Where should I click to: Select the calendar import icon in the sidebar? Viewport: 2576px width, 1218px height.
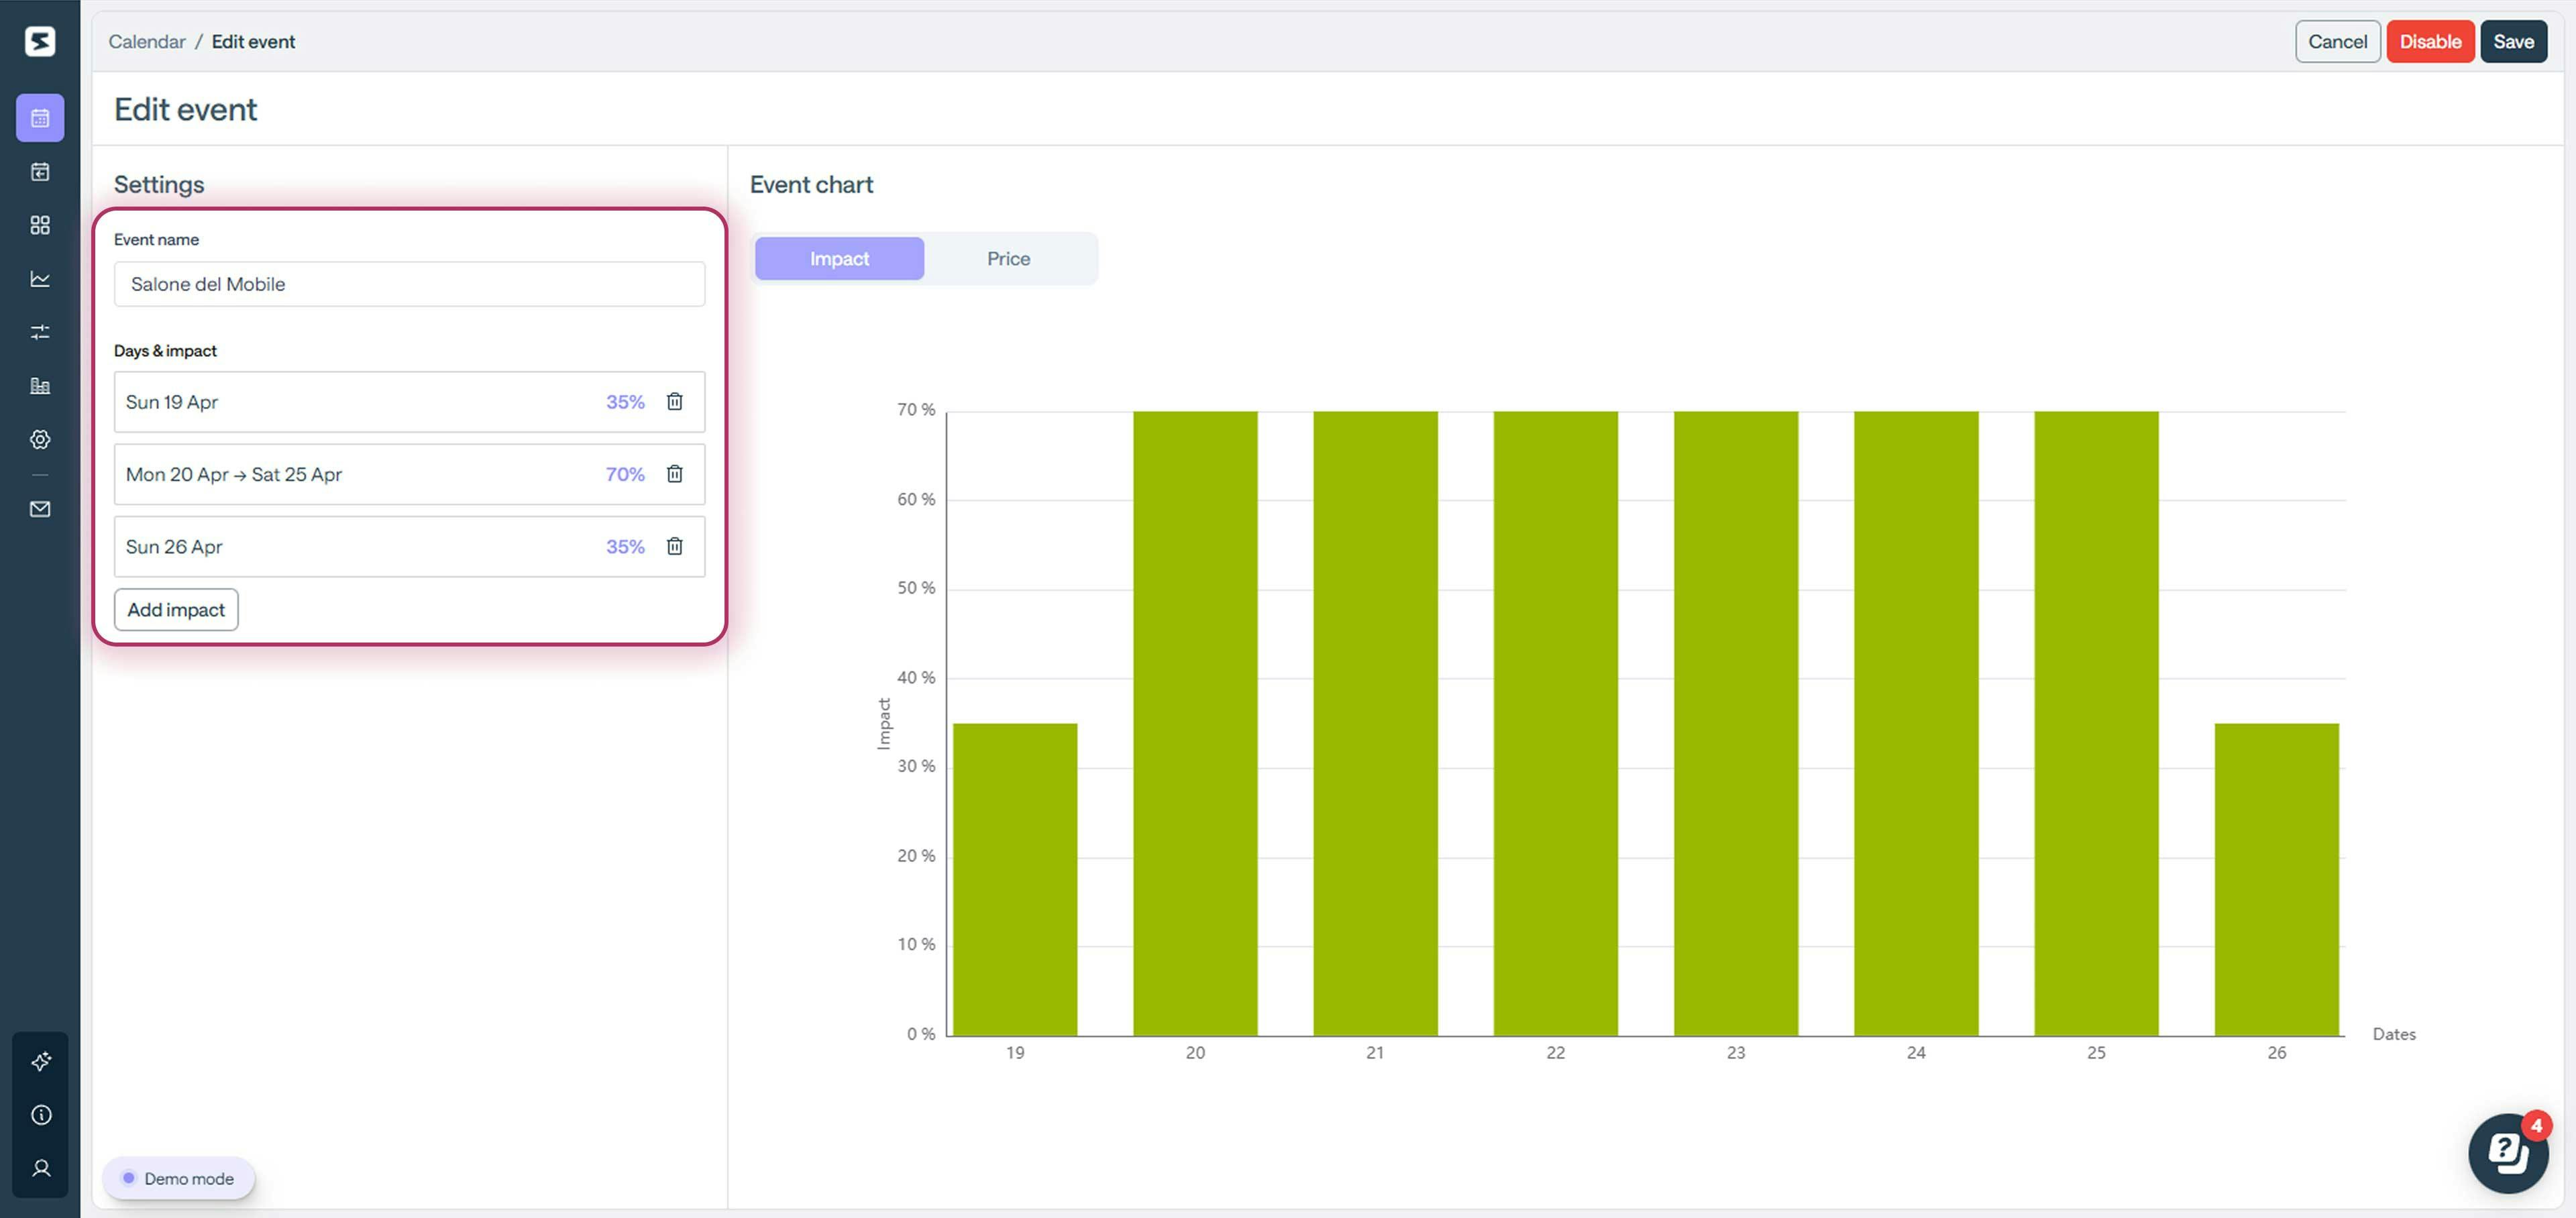pyautogui.click(x=40, y=172)
